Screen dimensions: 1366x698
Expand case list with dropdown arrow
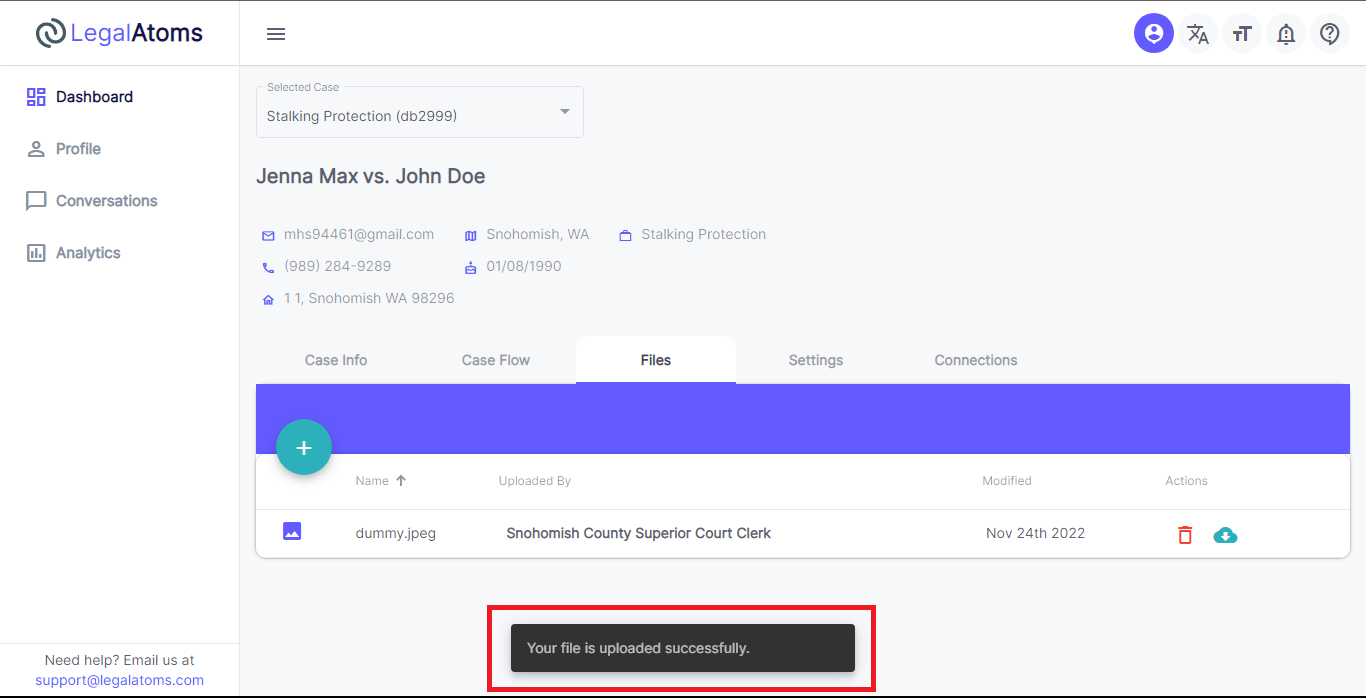565,111
